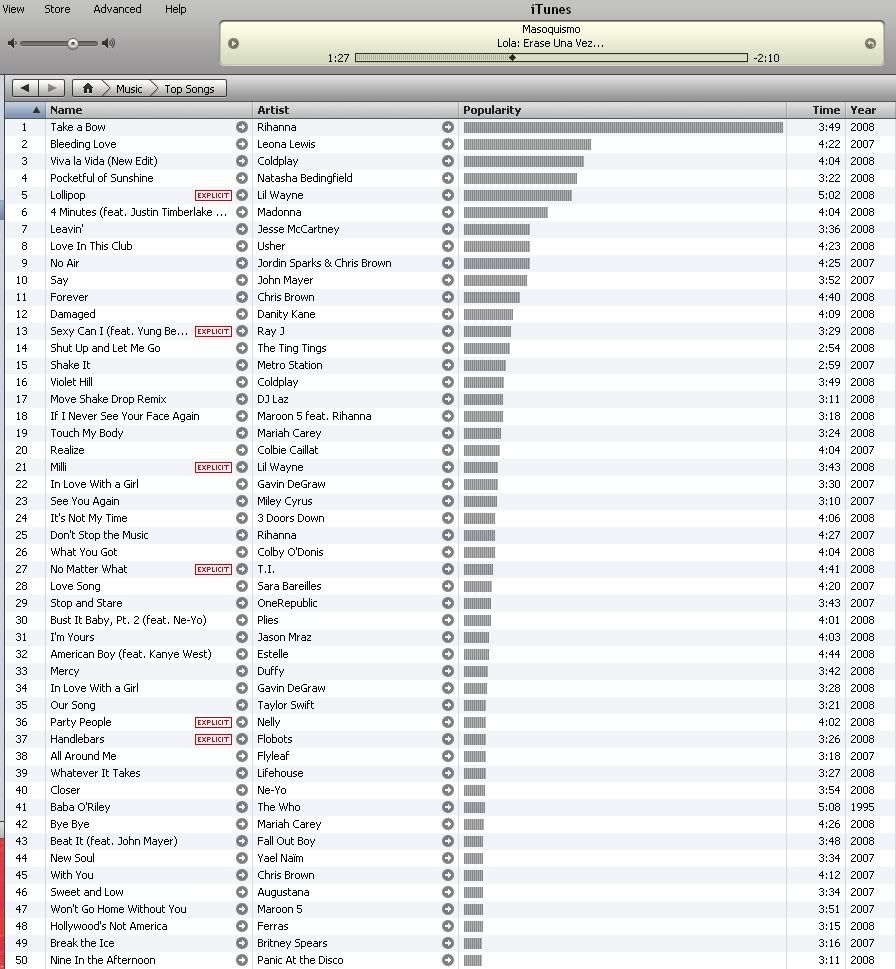Click the arrow icon next to Take a Bow

pos(242,127)
